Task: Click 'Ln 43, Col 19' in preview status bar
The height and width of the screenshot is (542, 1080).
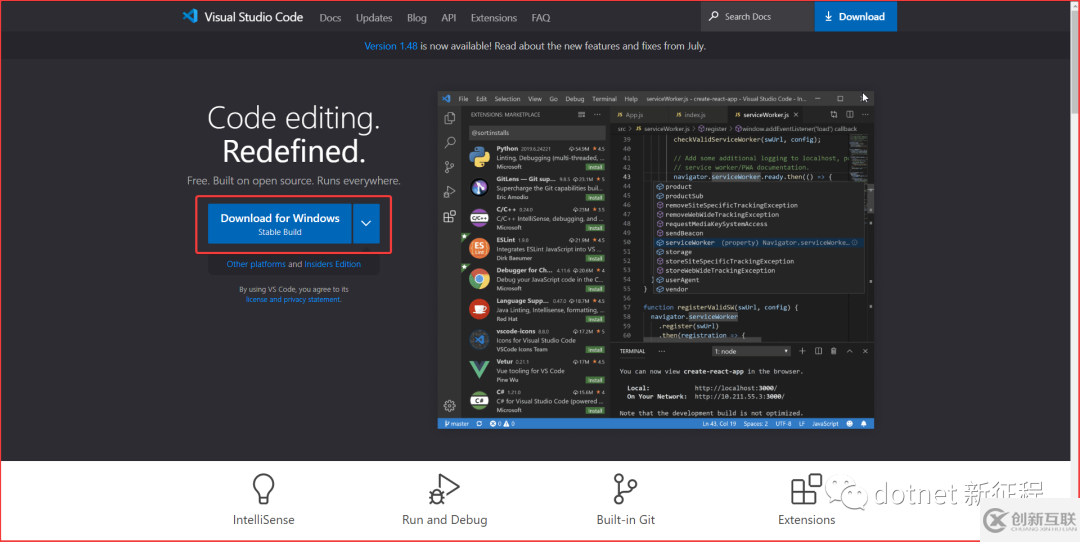Action: click(x=719, y=424)
